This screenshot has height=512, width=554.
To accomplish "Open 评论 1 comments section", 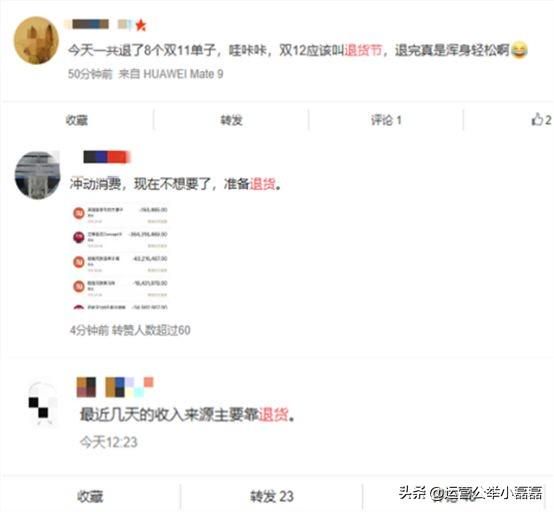I will coord(386,120).
